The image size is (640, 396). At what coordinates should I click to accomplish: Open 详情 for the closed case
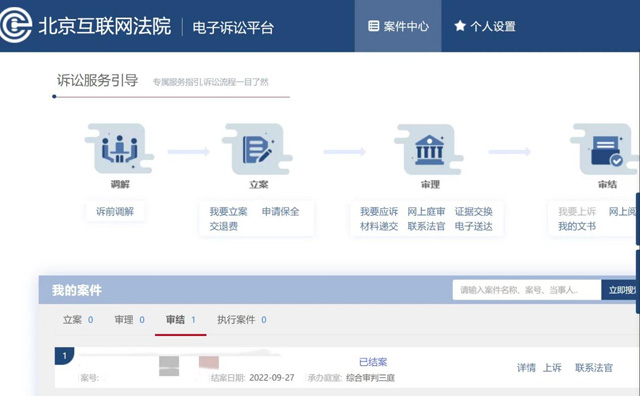click(x=526, y=368)
